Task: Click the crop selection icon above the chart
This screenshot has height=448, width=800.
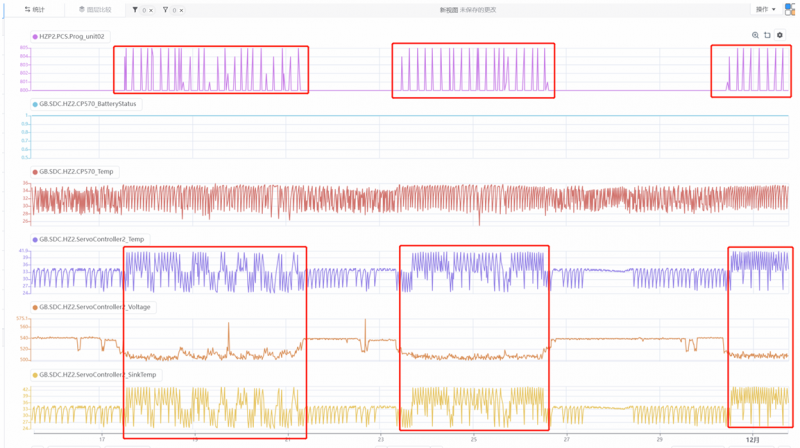Action: coord(767,35)
